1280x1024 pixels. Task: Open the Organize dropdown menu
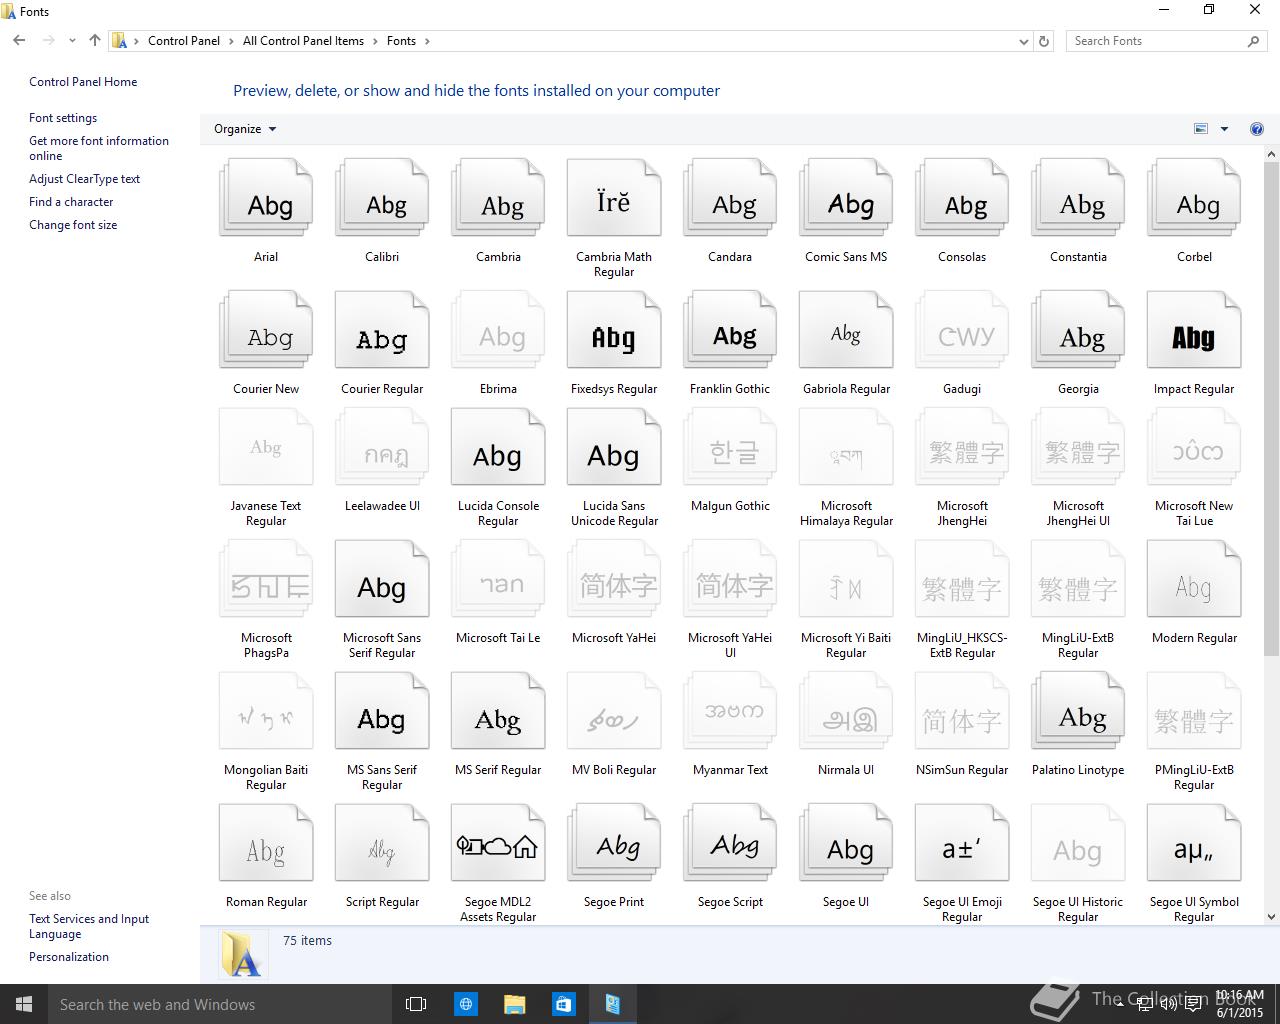coord(245,129)
